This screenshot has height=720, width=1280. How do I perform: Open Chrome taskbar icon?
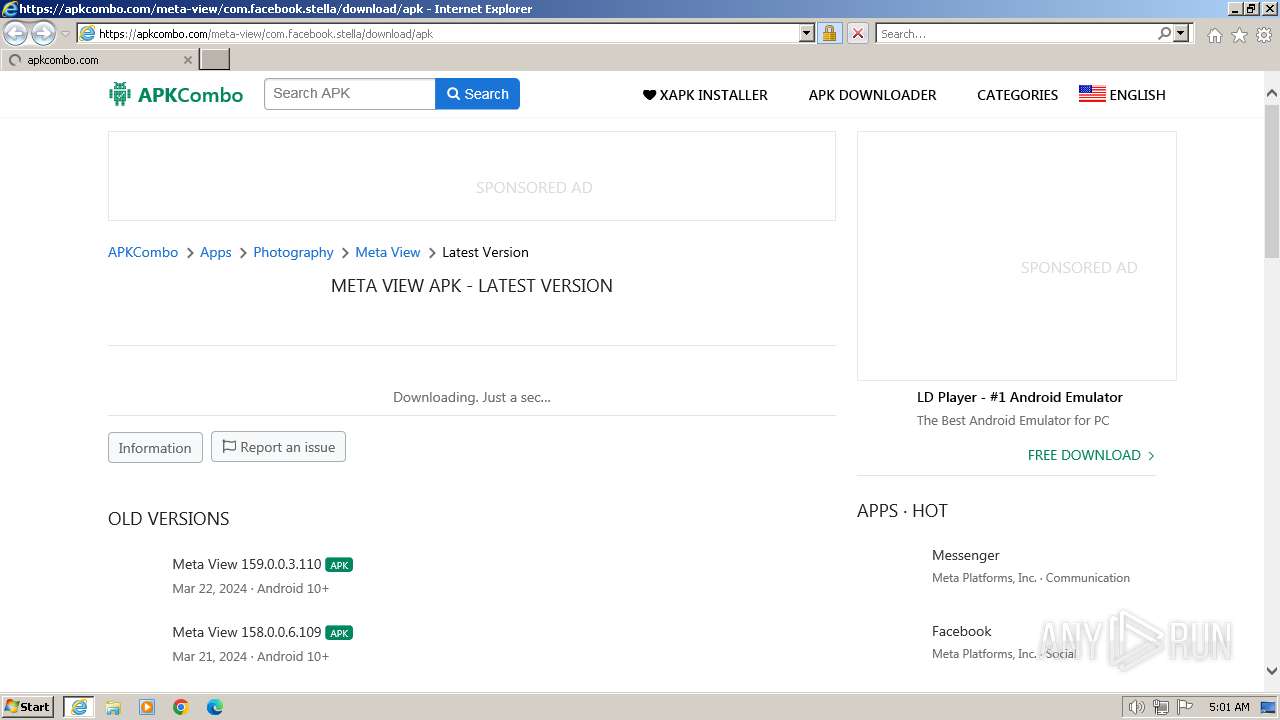[181, 707]
